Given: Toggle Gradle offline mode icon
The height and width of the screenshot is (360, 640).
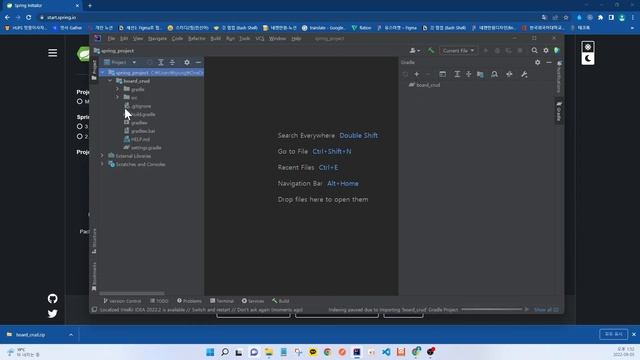Looking at the screenshot, I should tap(509, 74).
